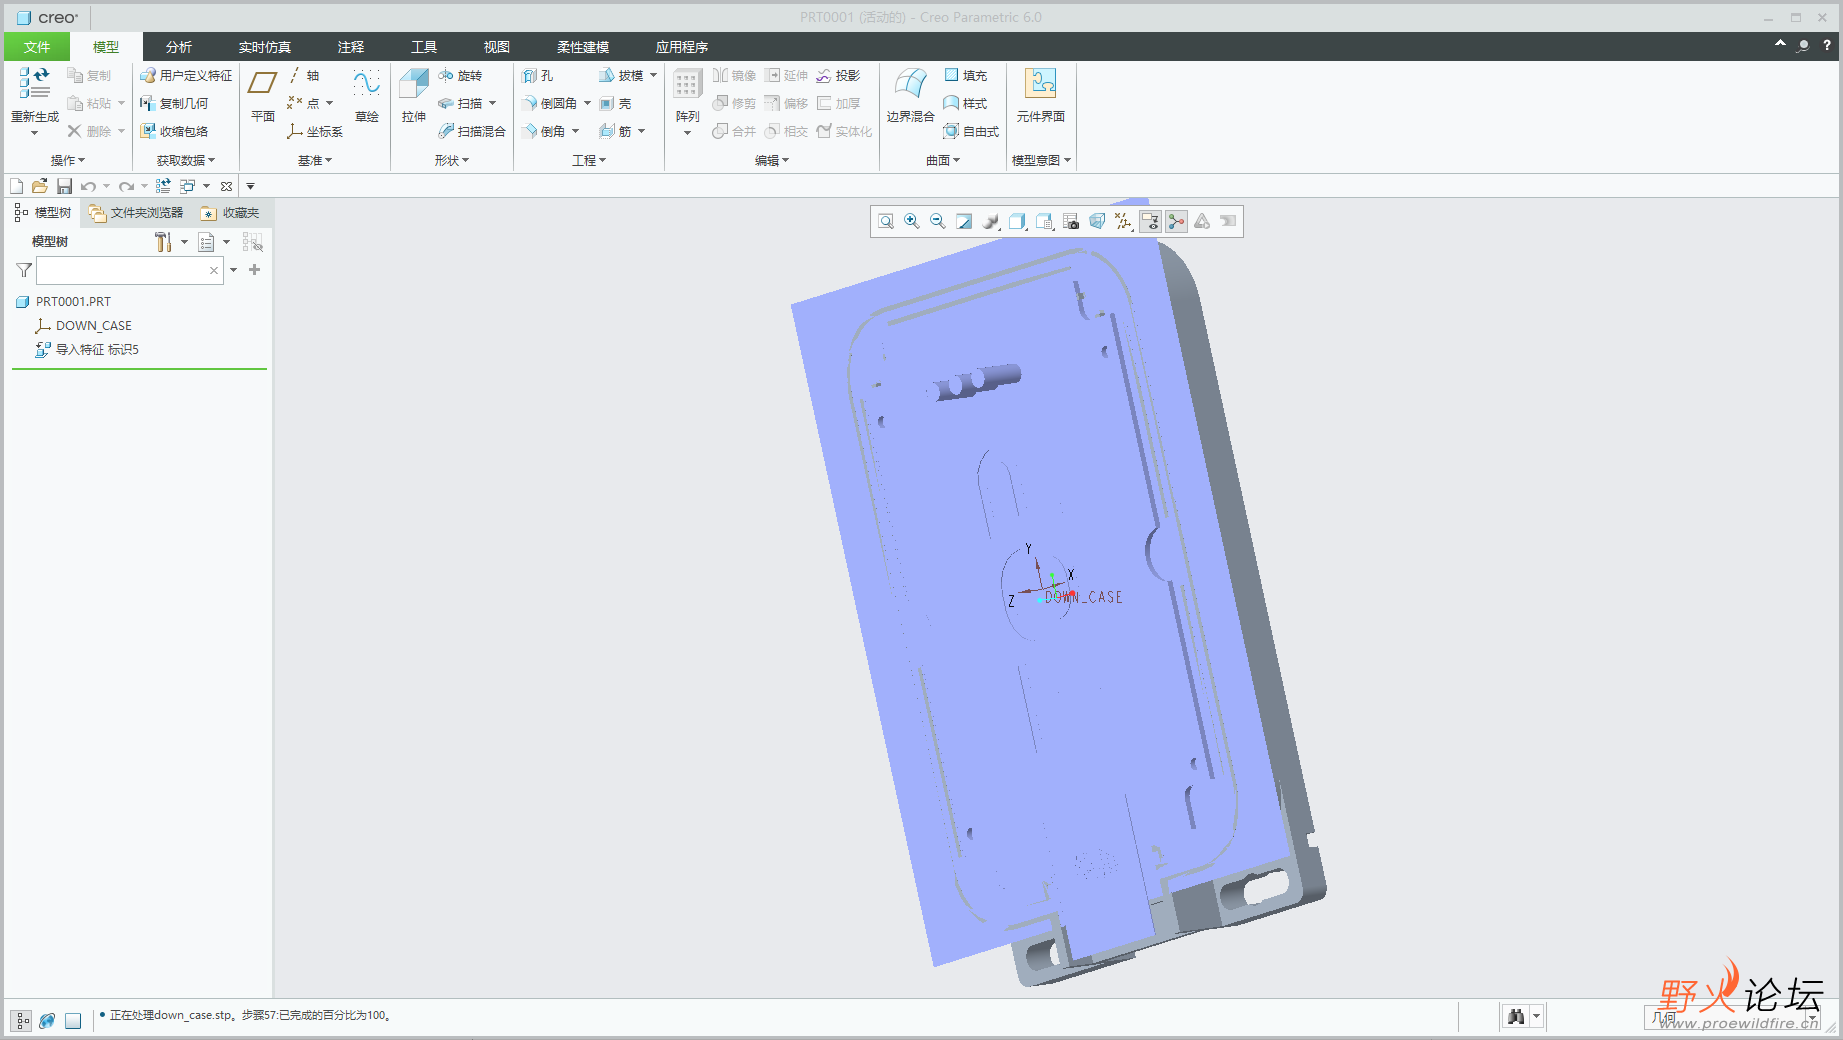
Task: Click the Zoom In magnifier icon
Action: [912, 222]
